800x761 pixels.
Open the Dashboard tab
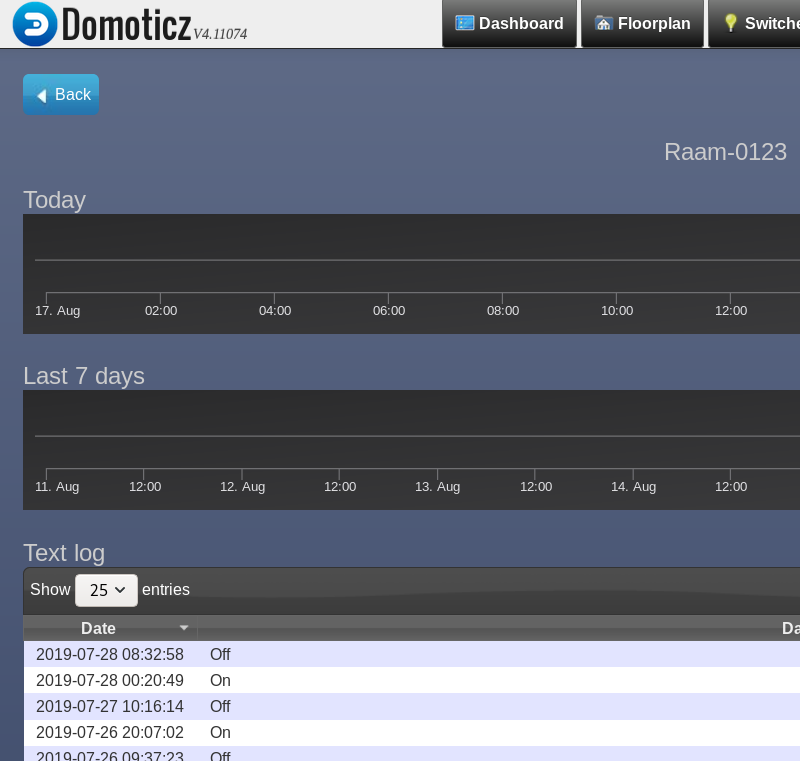click(x=509, y=23)
